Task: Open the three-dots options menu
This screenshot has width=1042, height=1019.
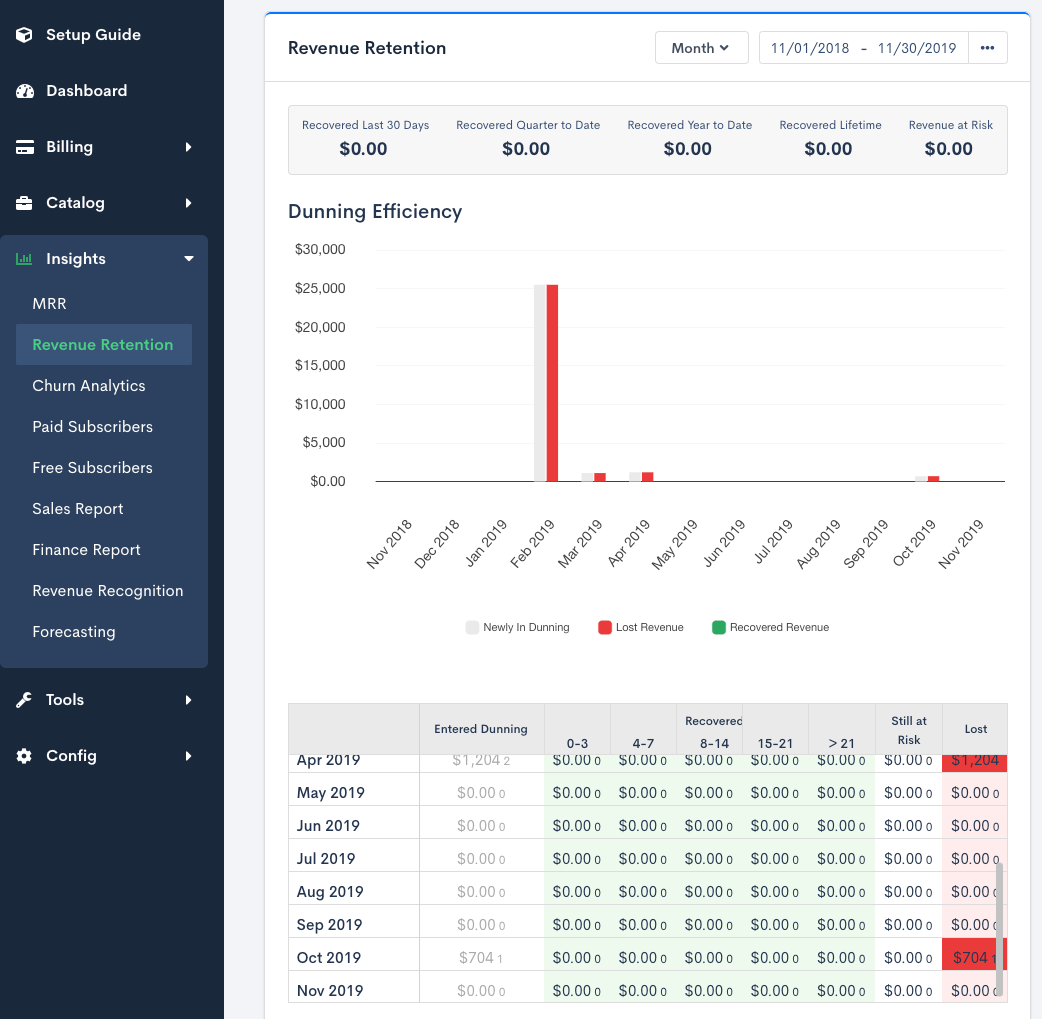Action: (x=987, y=48)
